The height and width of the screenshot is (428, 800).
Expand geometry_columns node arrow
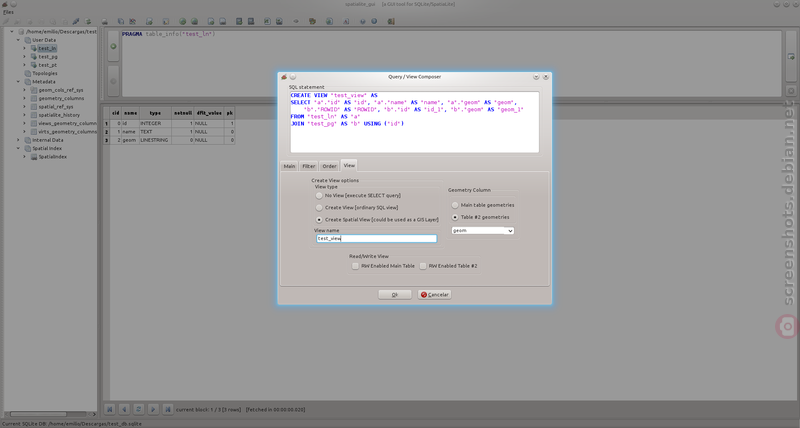pos(24,98)
